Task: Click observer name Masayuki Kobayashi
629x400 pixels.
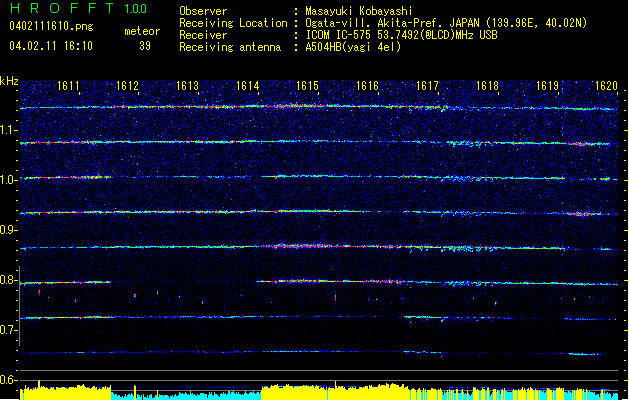Action: tap(360, 10)
